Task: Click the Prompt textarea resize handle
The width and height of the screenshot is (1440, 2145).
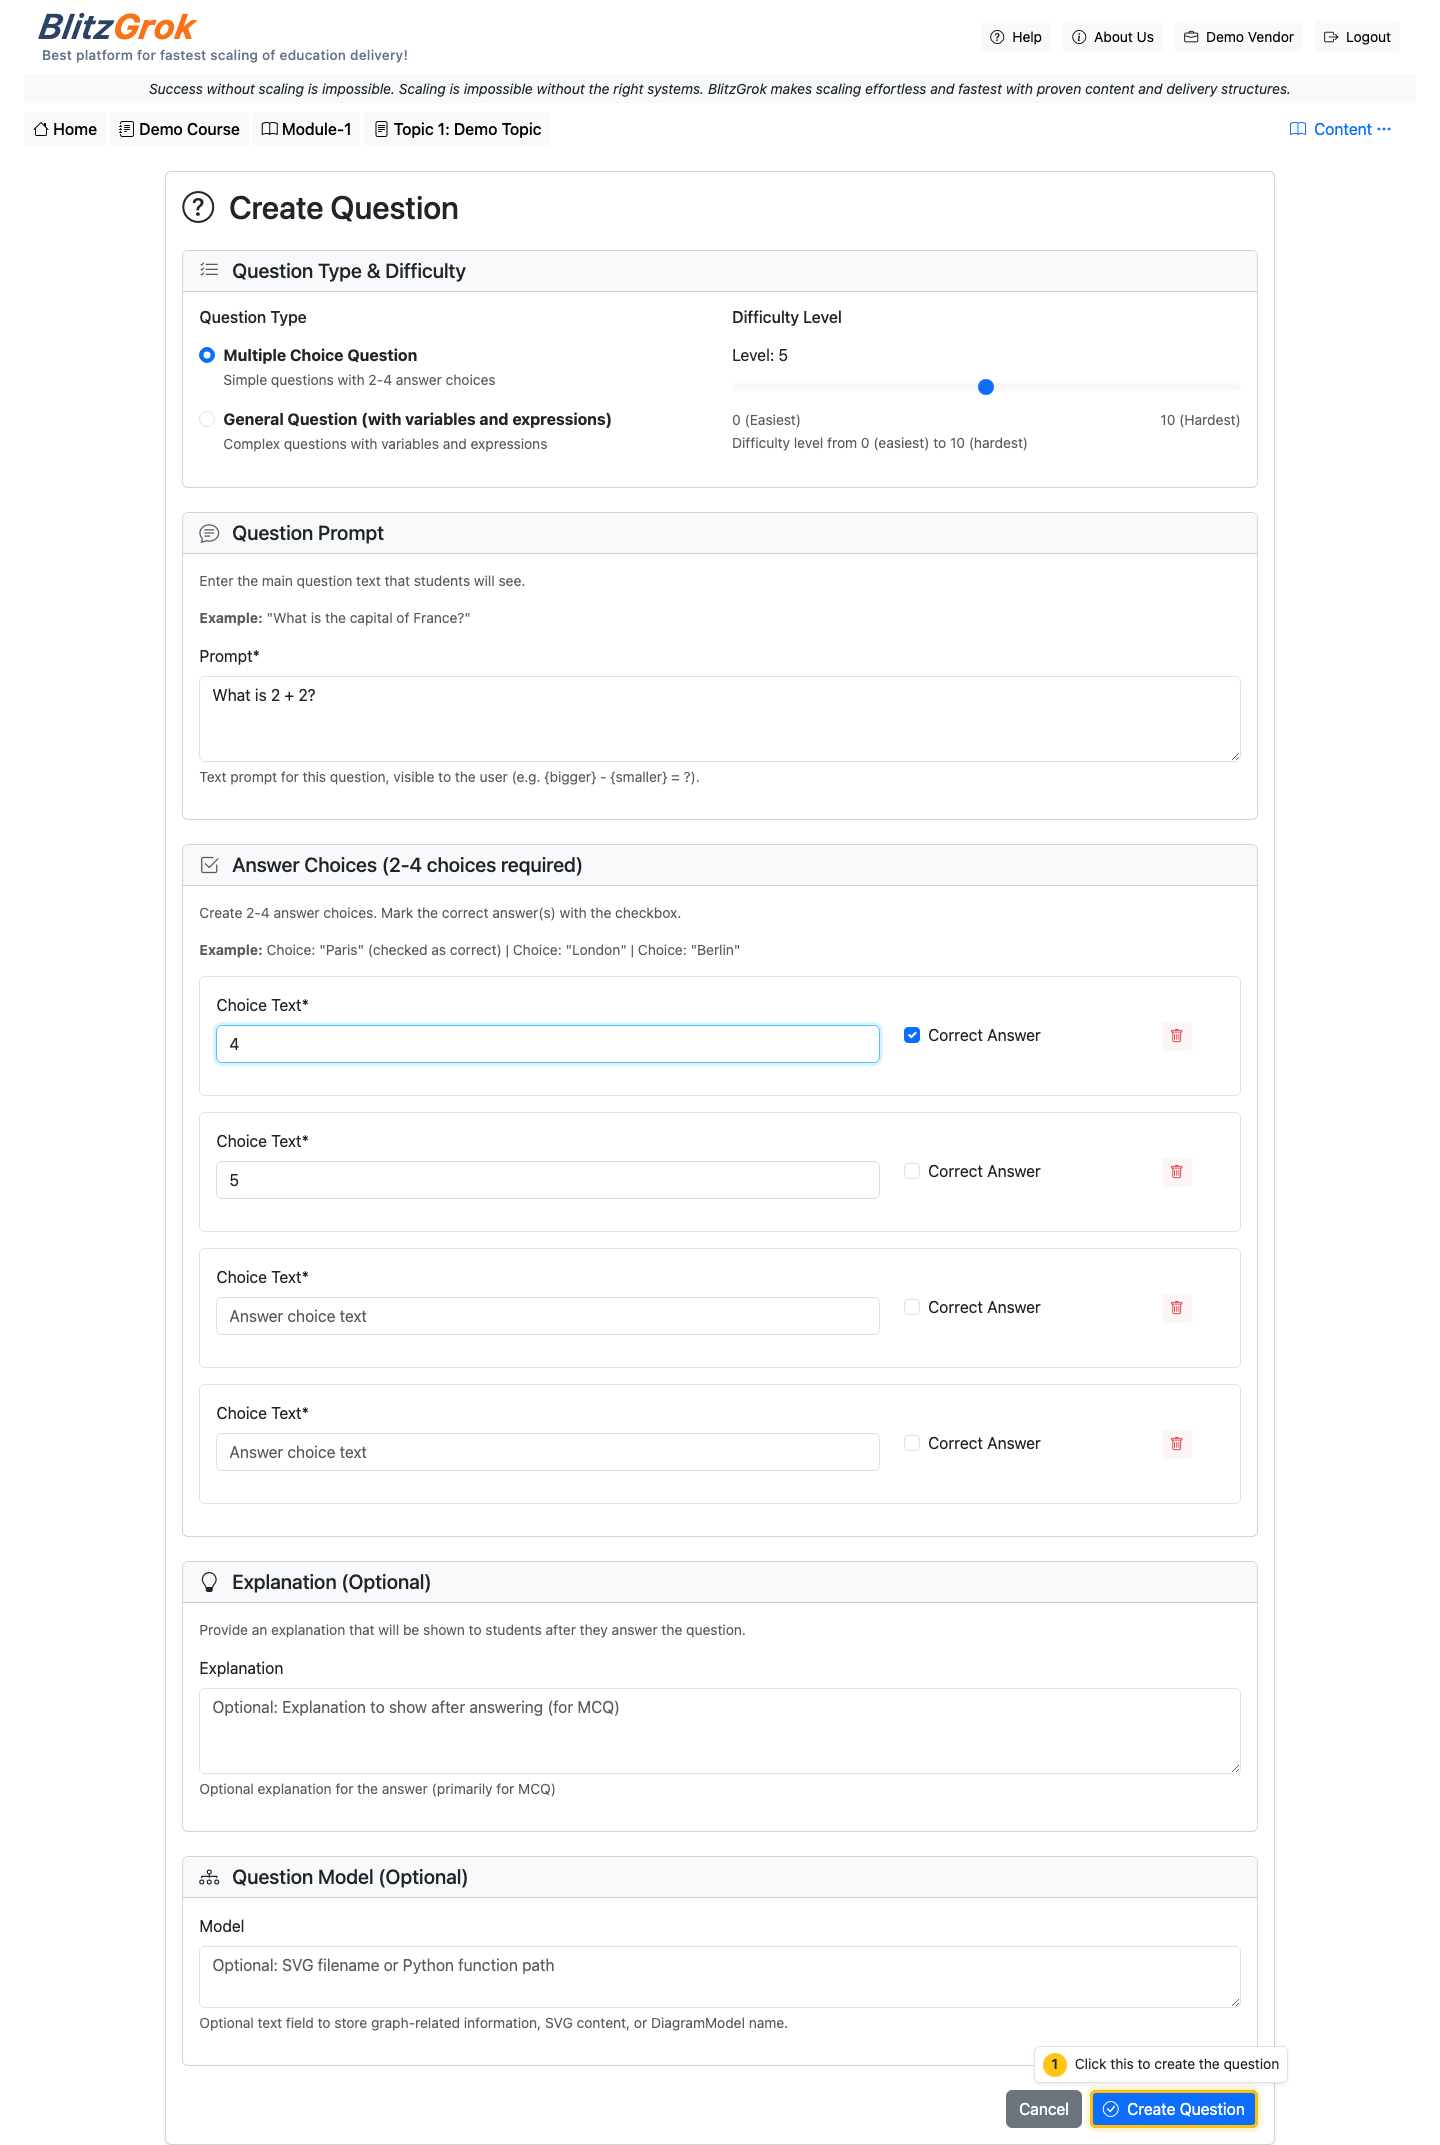Action: point(1235,756)
